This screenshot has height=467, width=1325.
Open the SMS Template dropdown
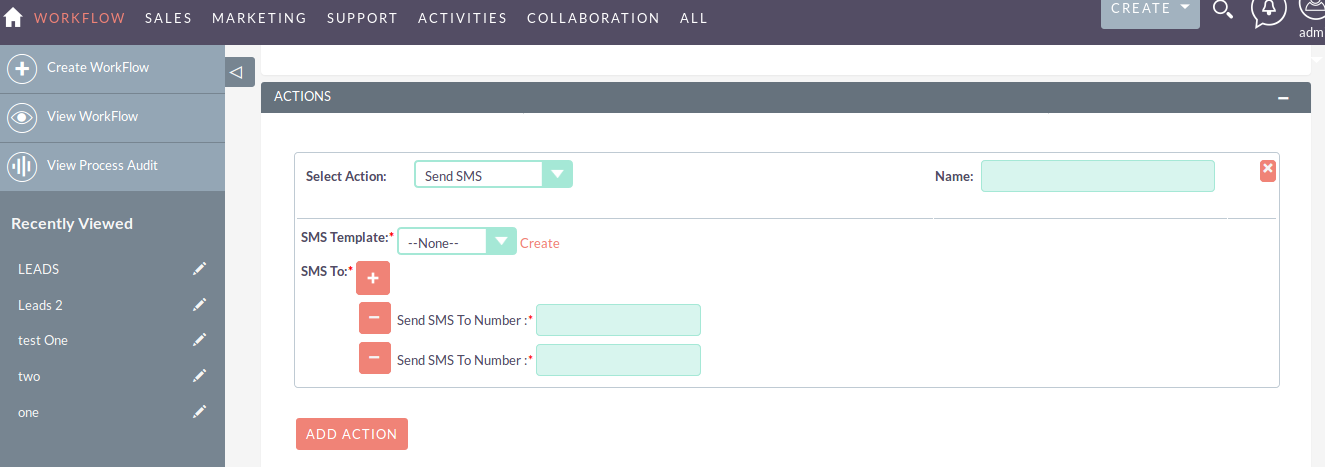tap(457, 242)
